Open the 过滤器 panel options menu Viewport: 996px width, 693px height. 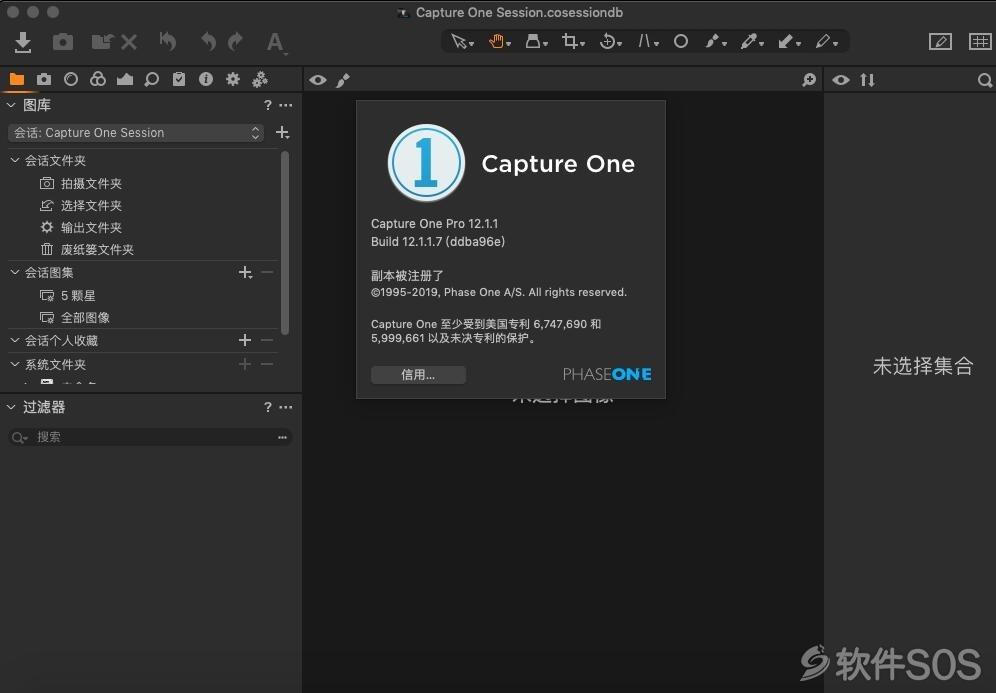tap(286, 407)
